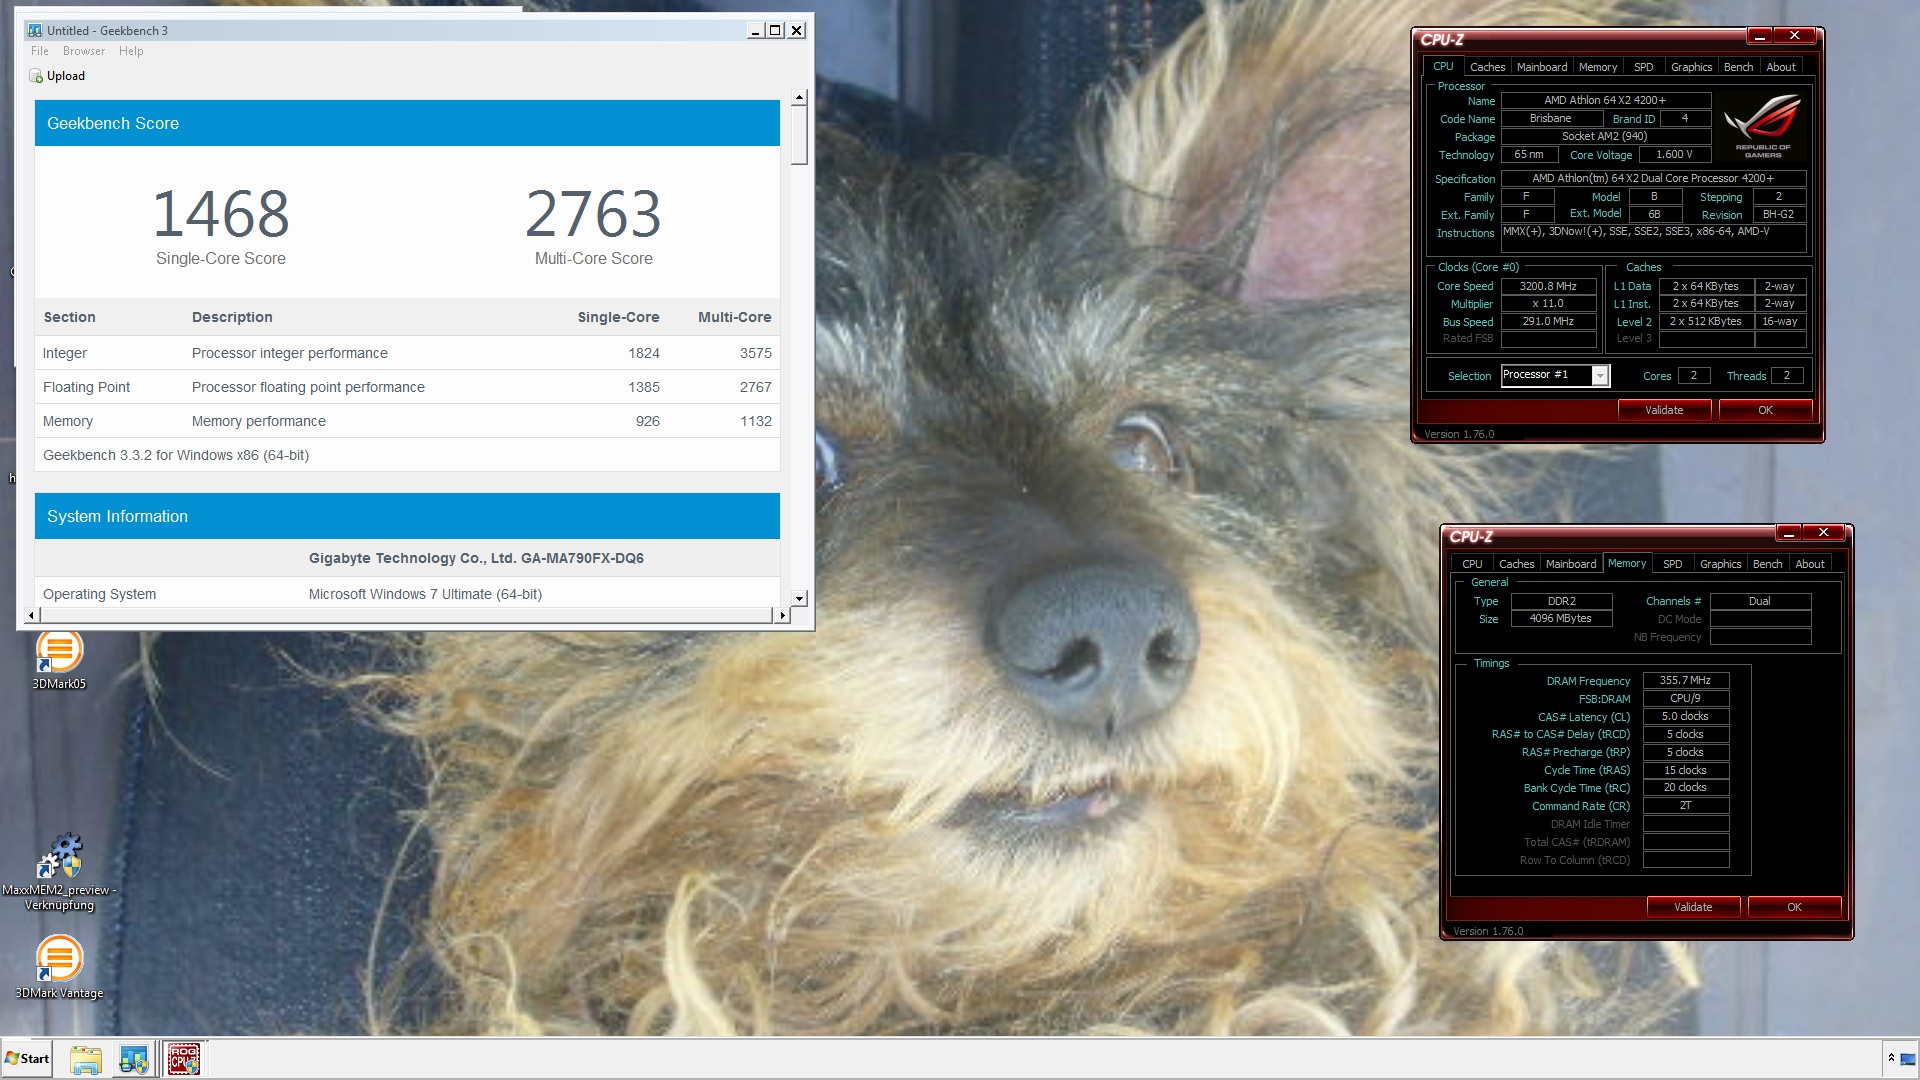Click the Operating System row in Geekbench
The height and width of the screenshot is (1080, 1920).
[407, 594]
